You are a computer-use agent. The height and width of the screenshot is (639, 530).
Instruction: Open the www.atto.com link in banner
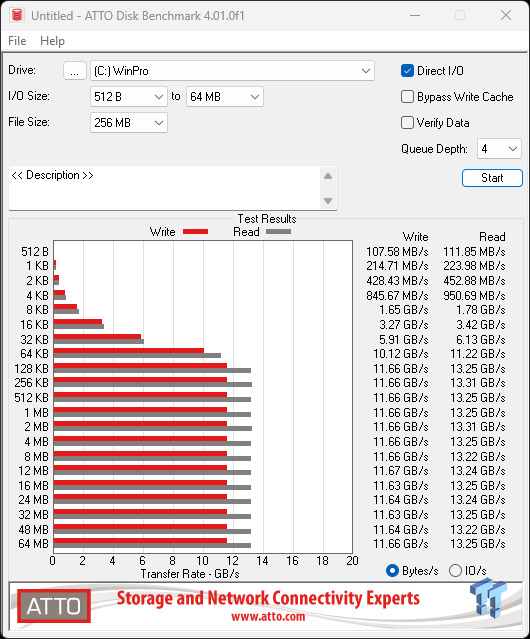[268, 616]
